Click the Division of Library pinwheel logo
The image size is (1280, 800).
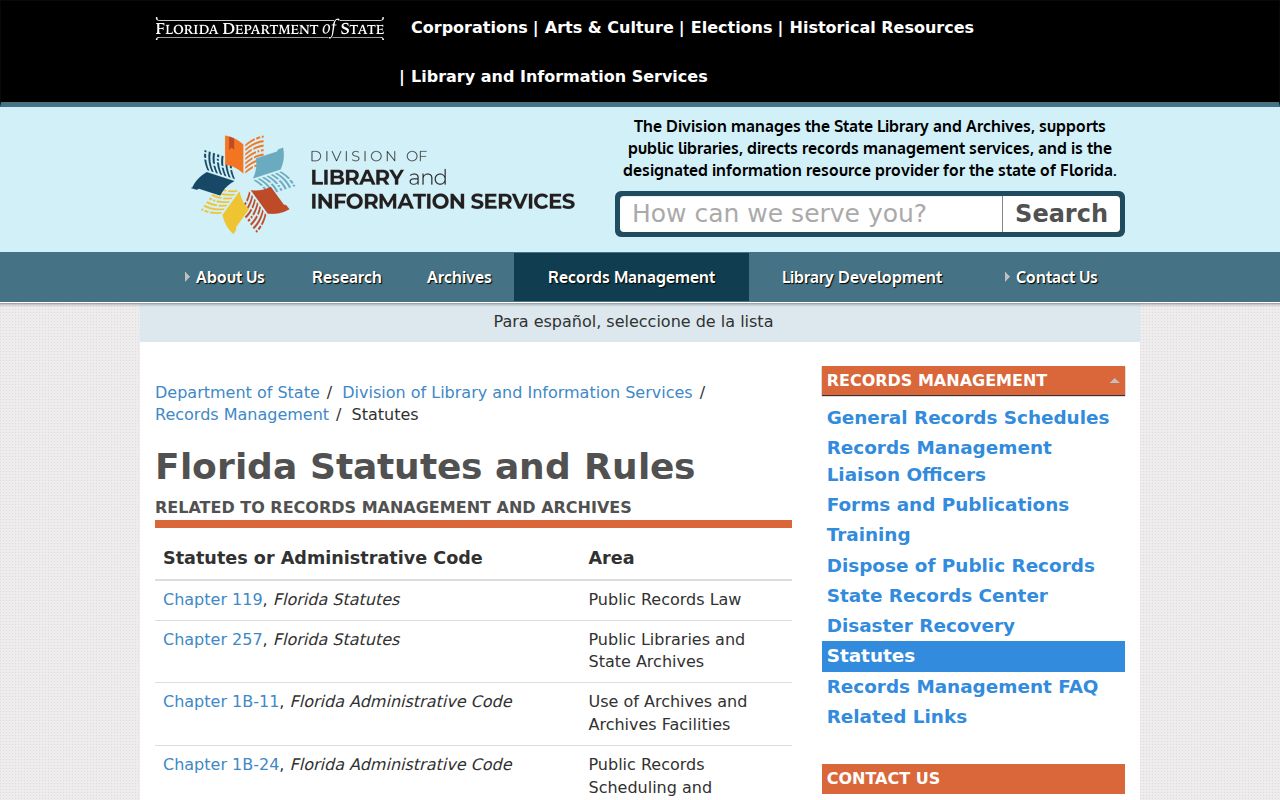pyautogui.click(x=244, y=184)
